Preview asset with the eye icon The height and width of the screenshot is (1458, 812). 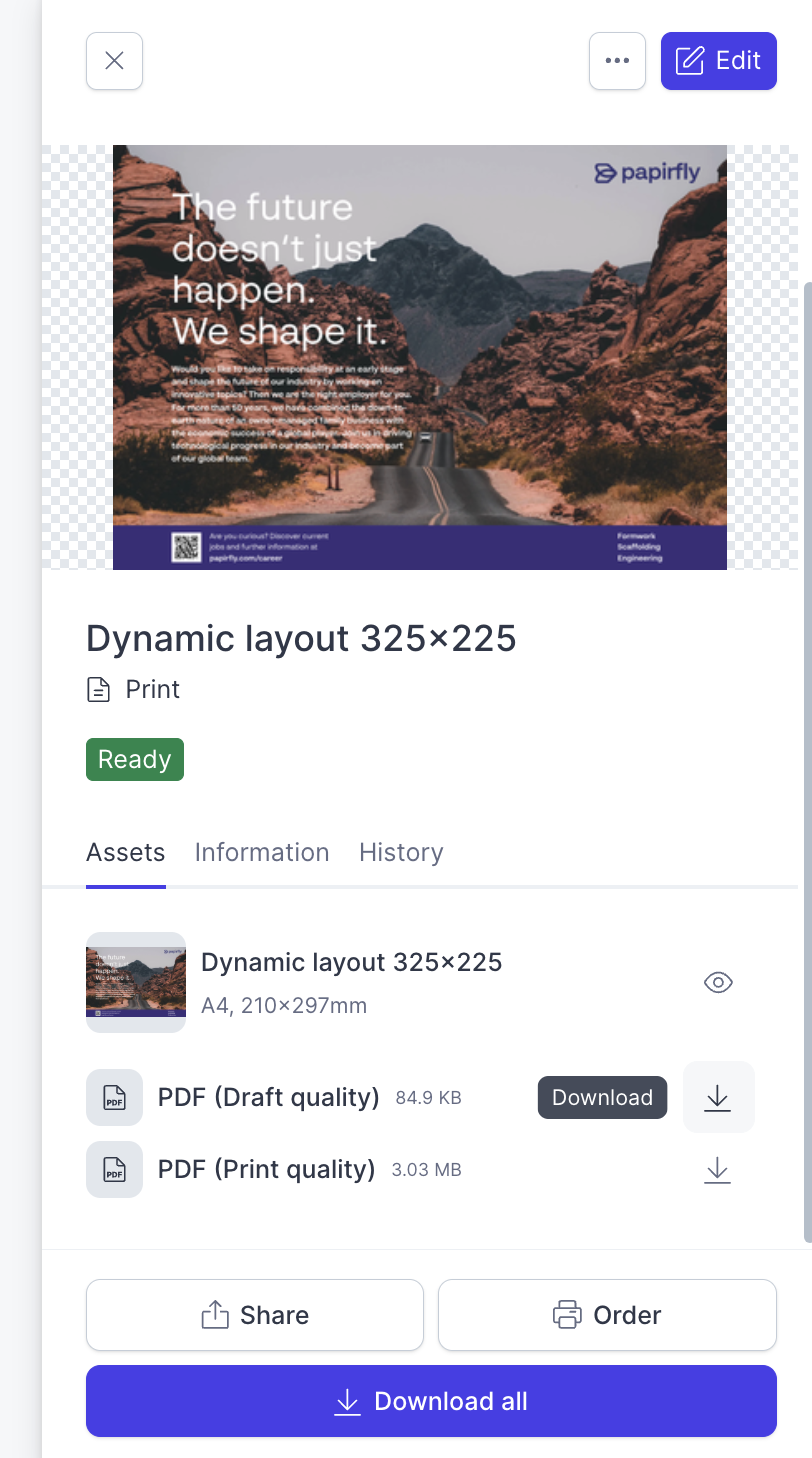pos(718,982)
